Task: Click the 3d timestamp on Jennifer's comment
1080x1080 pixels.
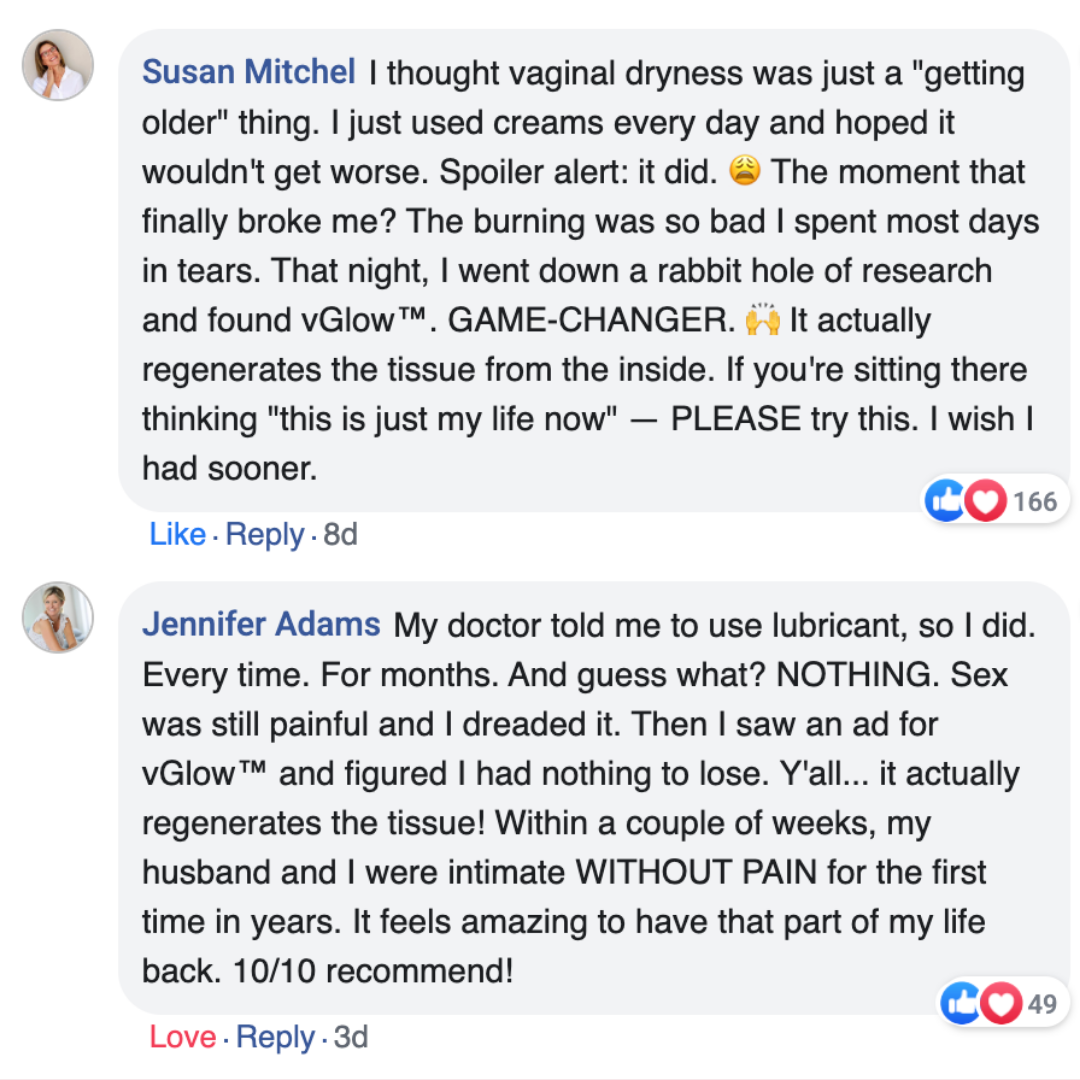Action: click(350, 1037)
